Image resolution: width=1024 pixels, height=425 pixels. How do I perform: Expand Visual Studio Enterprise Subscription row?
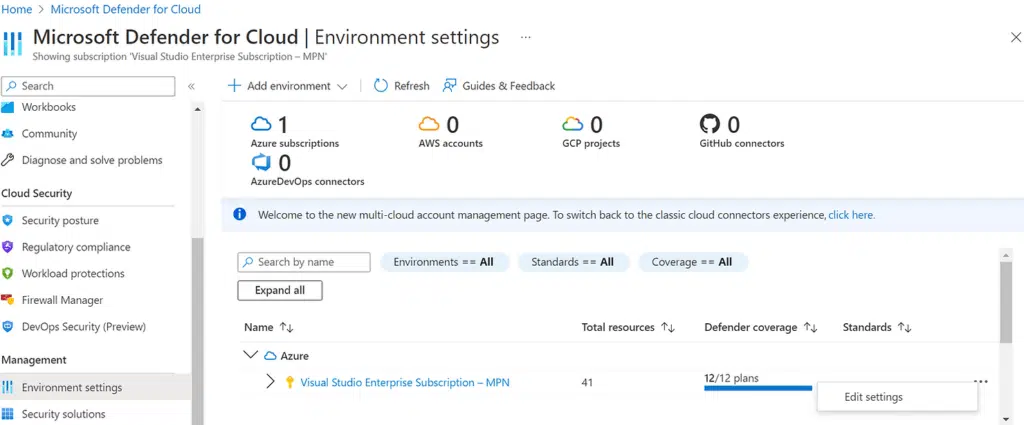pos(270,382)
